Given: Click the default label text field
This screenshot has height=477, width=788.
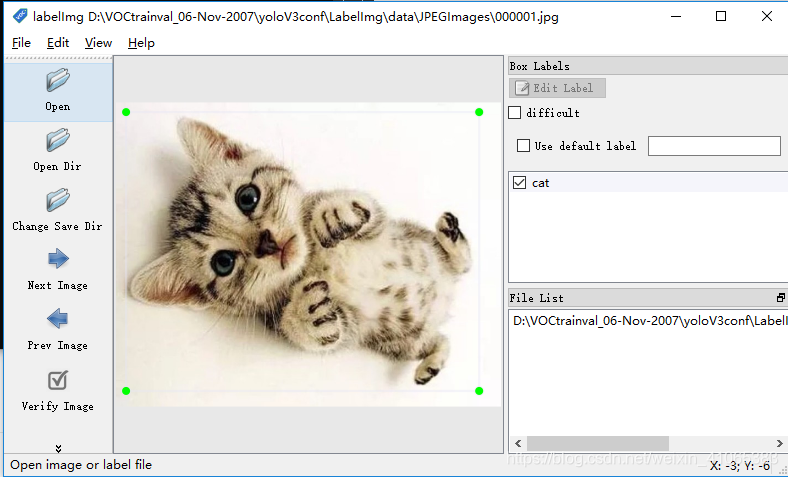Looking at the screenshot, I should [714, 146].
